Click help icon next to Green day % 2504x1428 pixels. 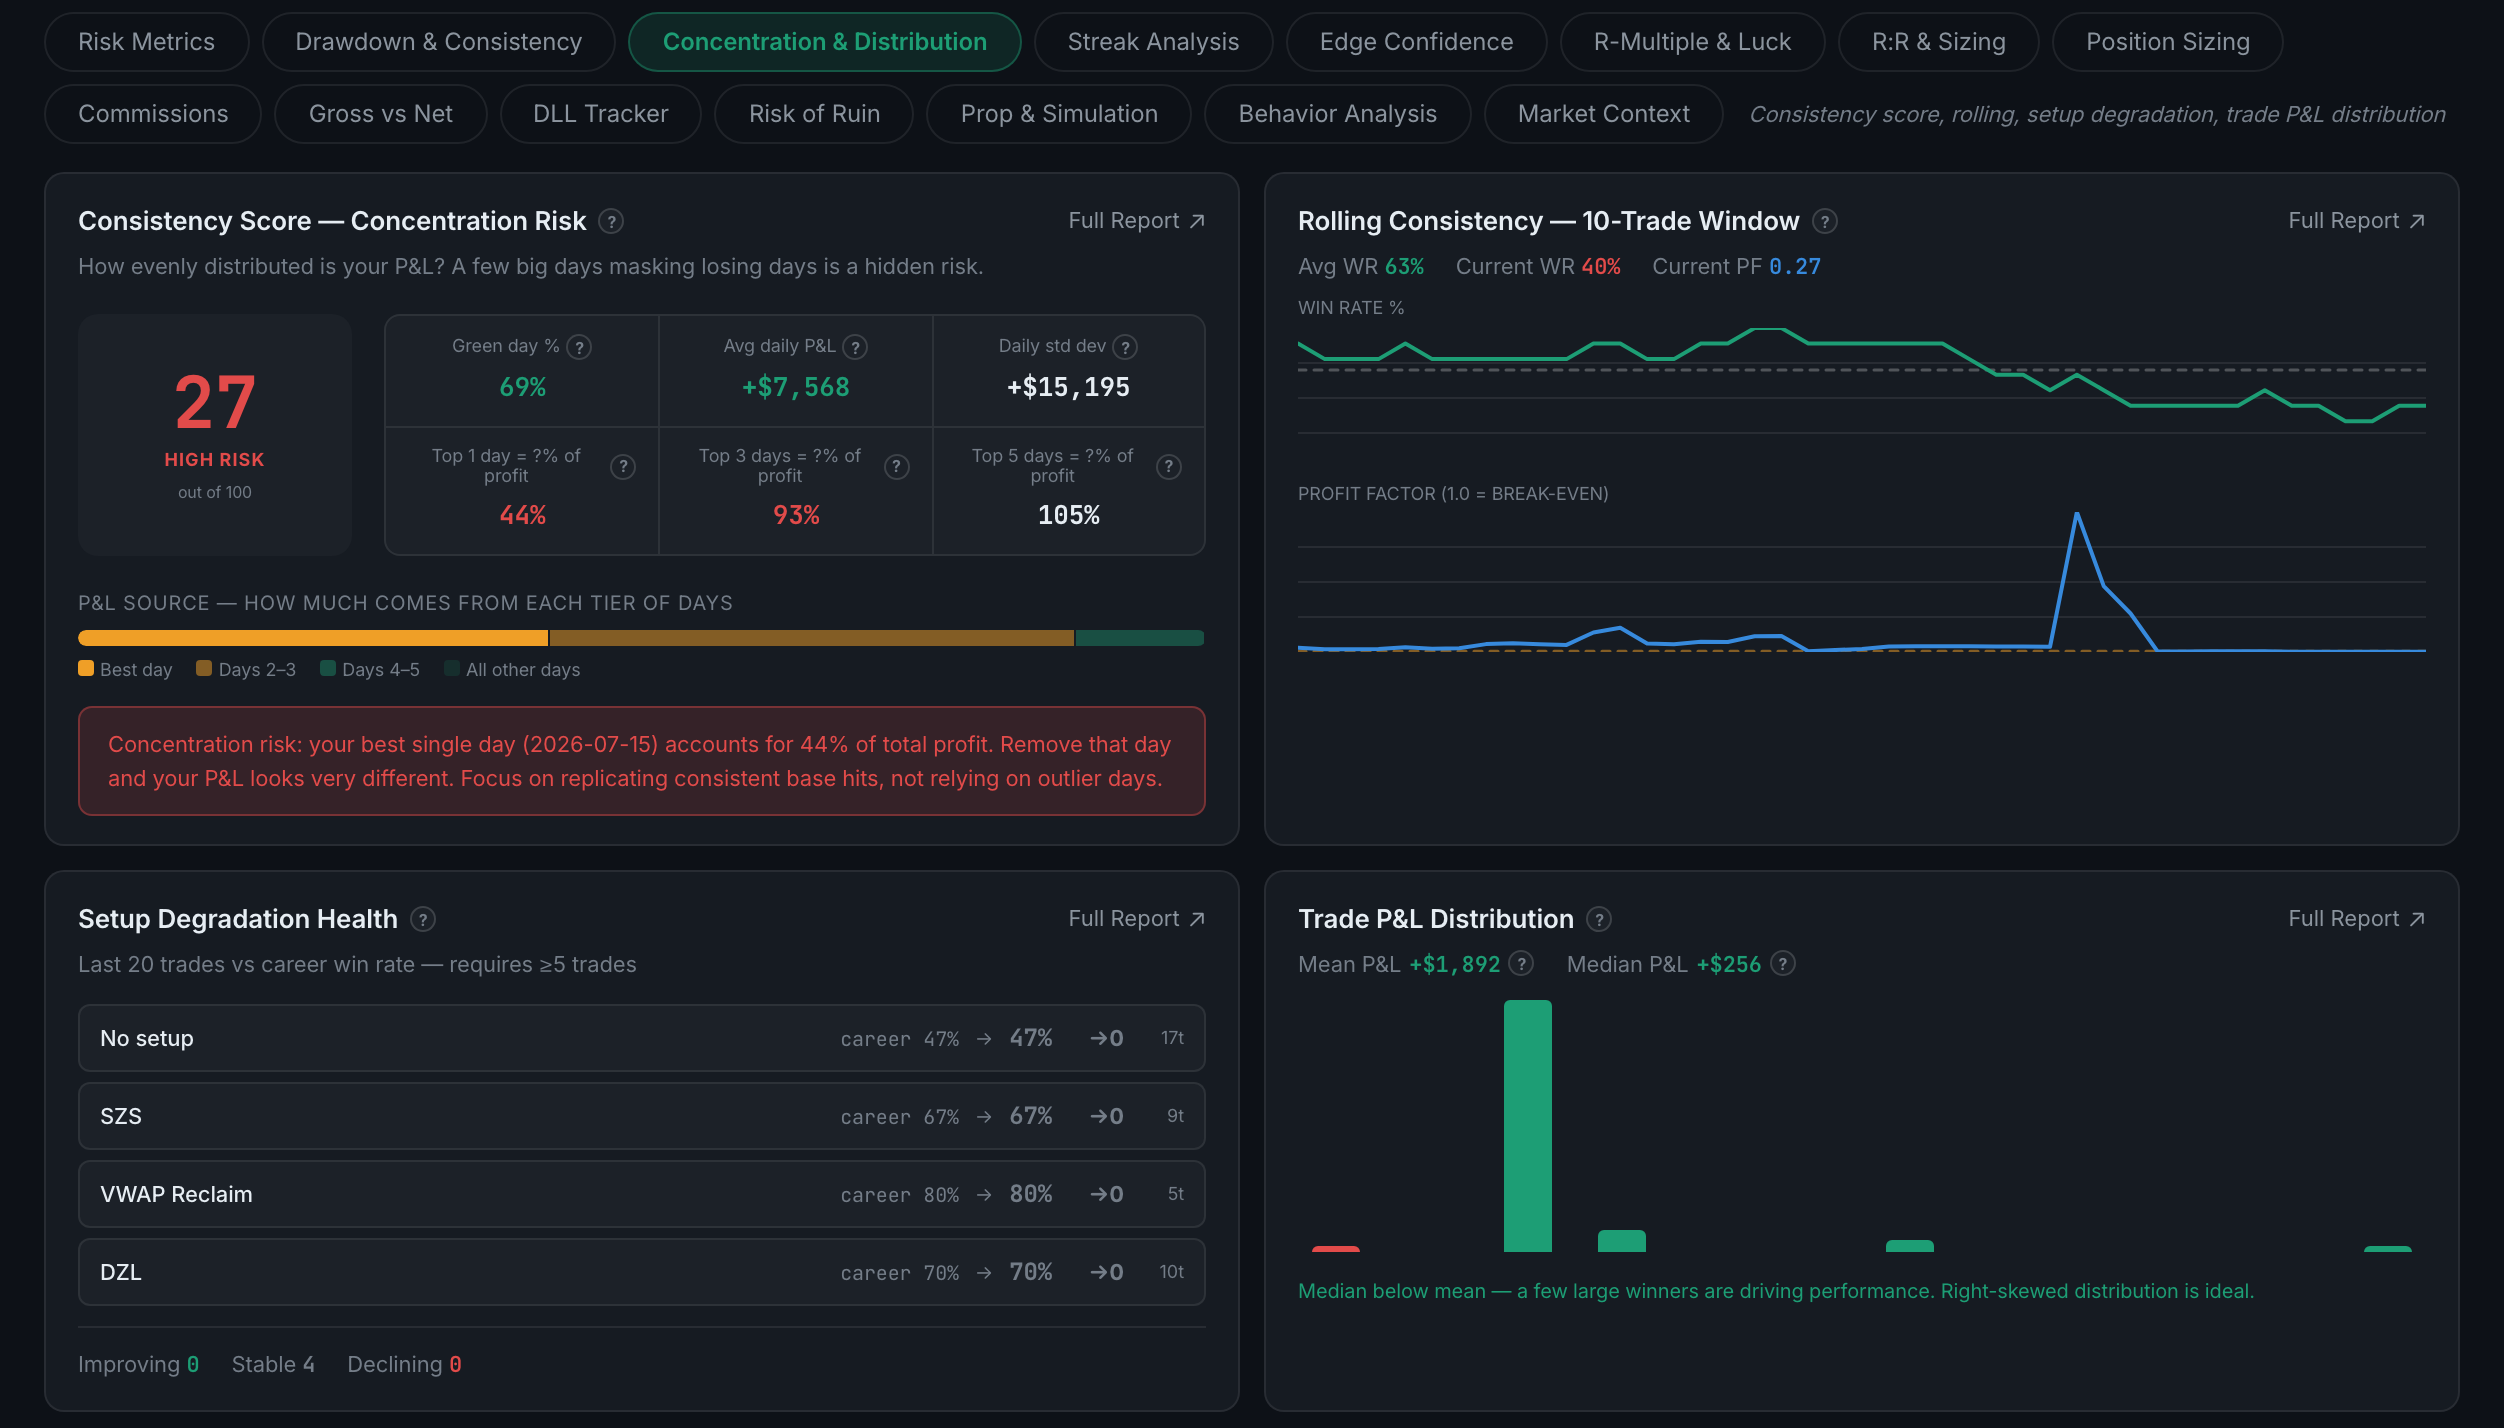[579, 347]
